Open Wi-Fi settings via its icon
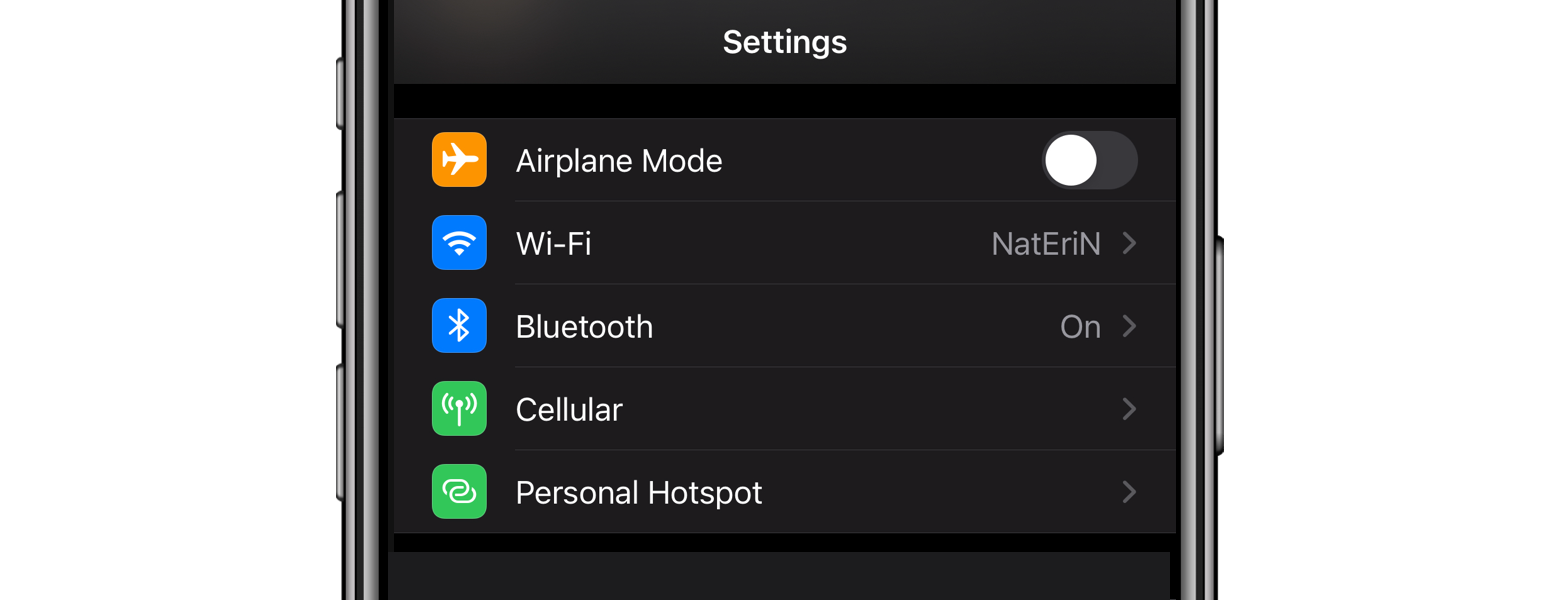1560x600 pixels. click(459, 243)
